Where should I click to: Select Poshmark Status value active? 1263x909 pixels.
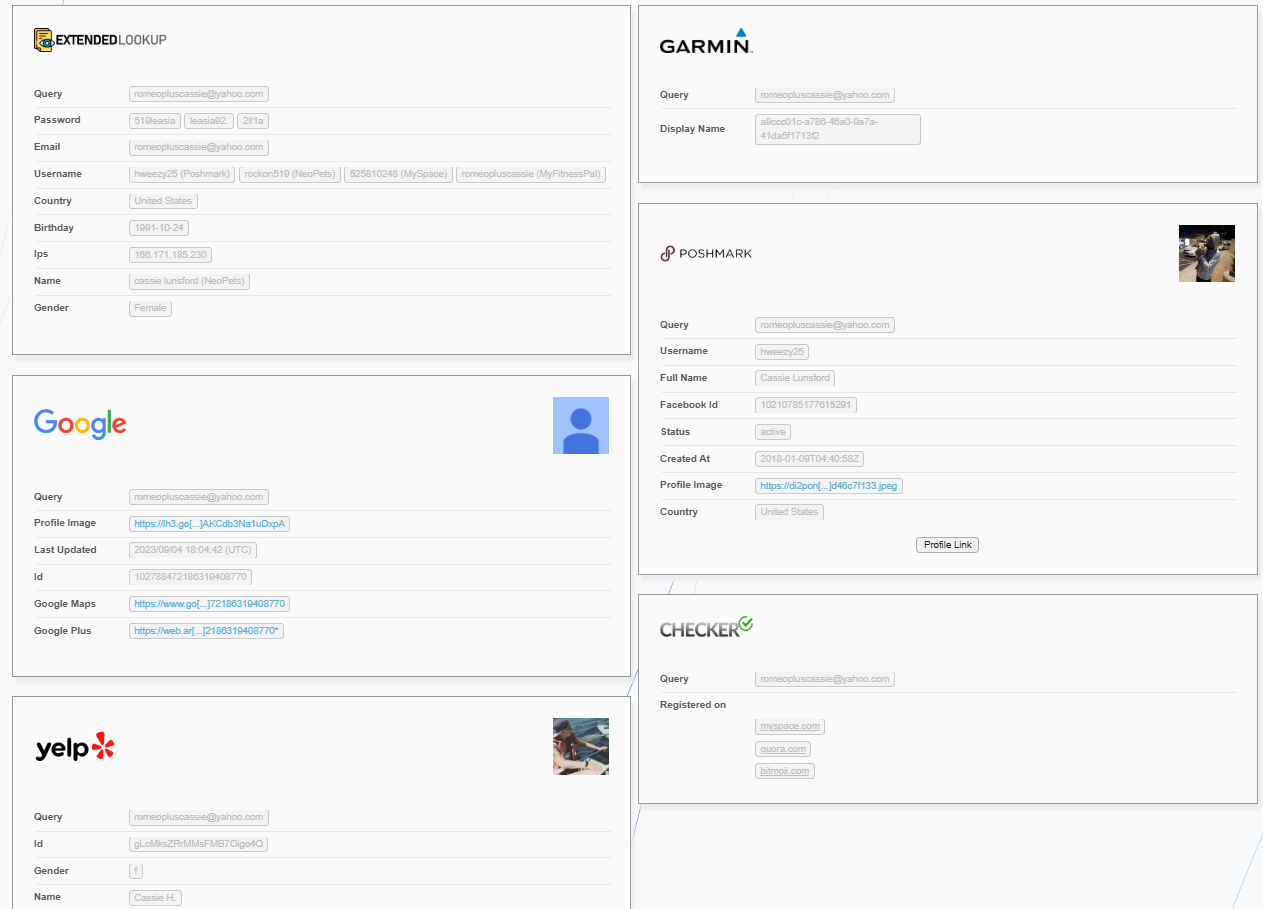click(x=773, y=432)
